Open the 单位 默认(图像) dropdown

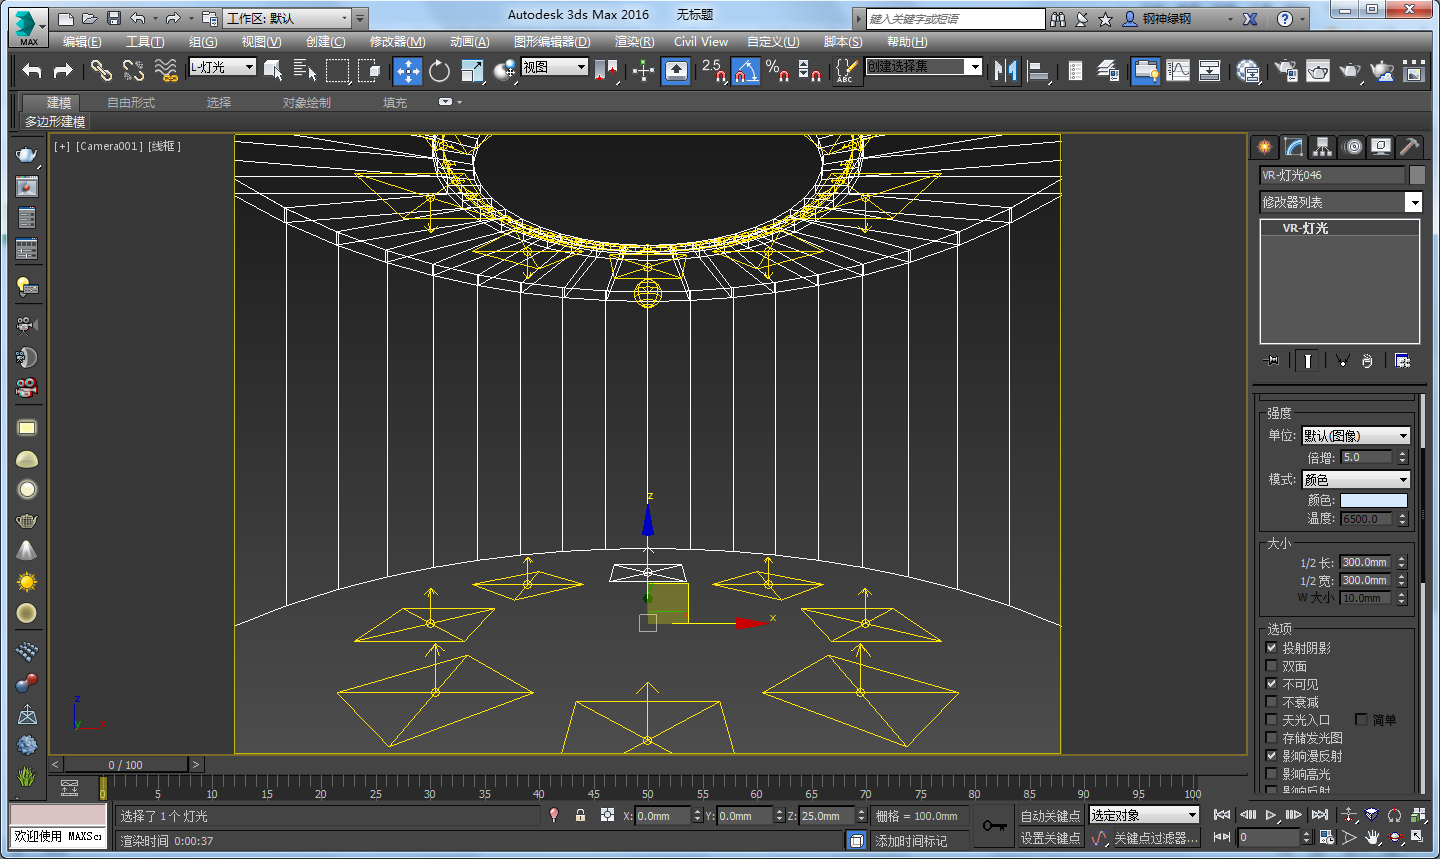1355,436
